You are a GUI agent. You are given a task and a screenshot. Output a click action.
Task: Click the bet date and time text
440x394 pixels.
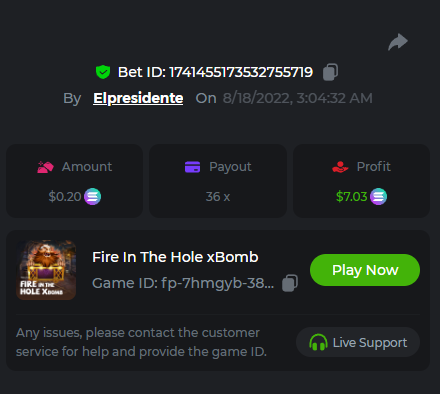coord(298,98)
